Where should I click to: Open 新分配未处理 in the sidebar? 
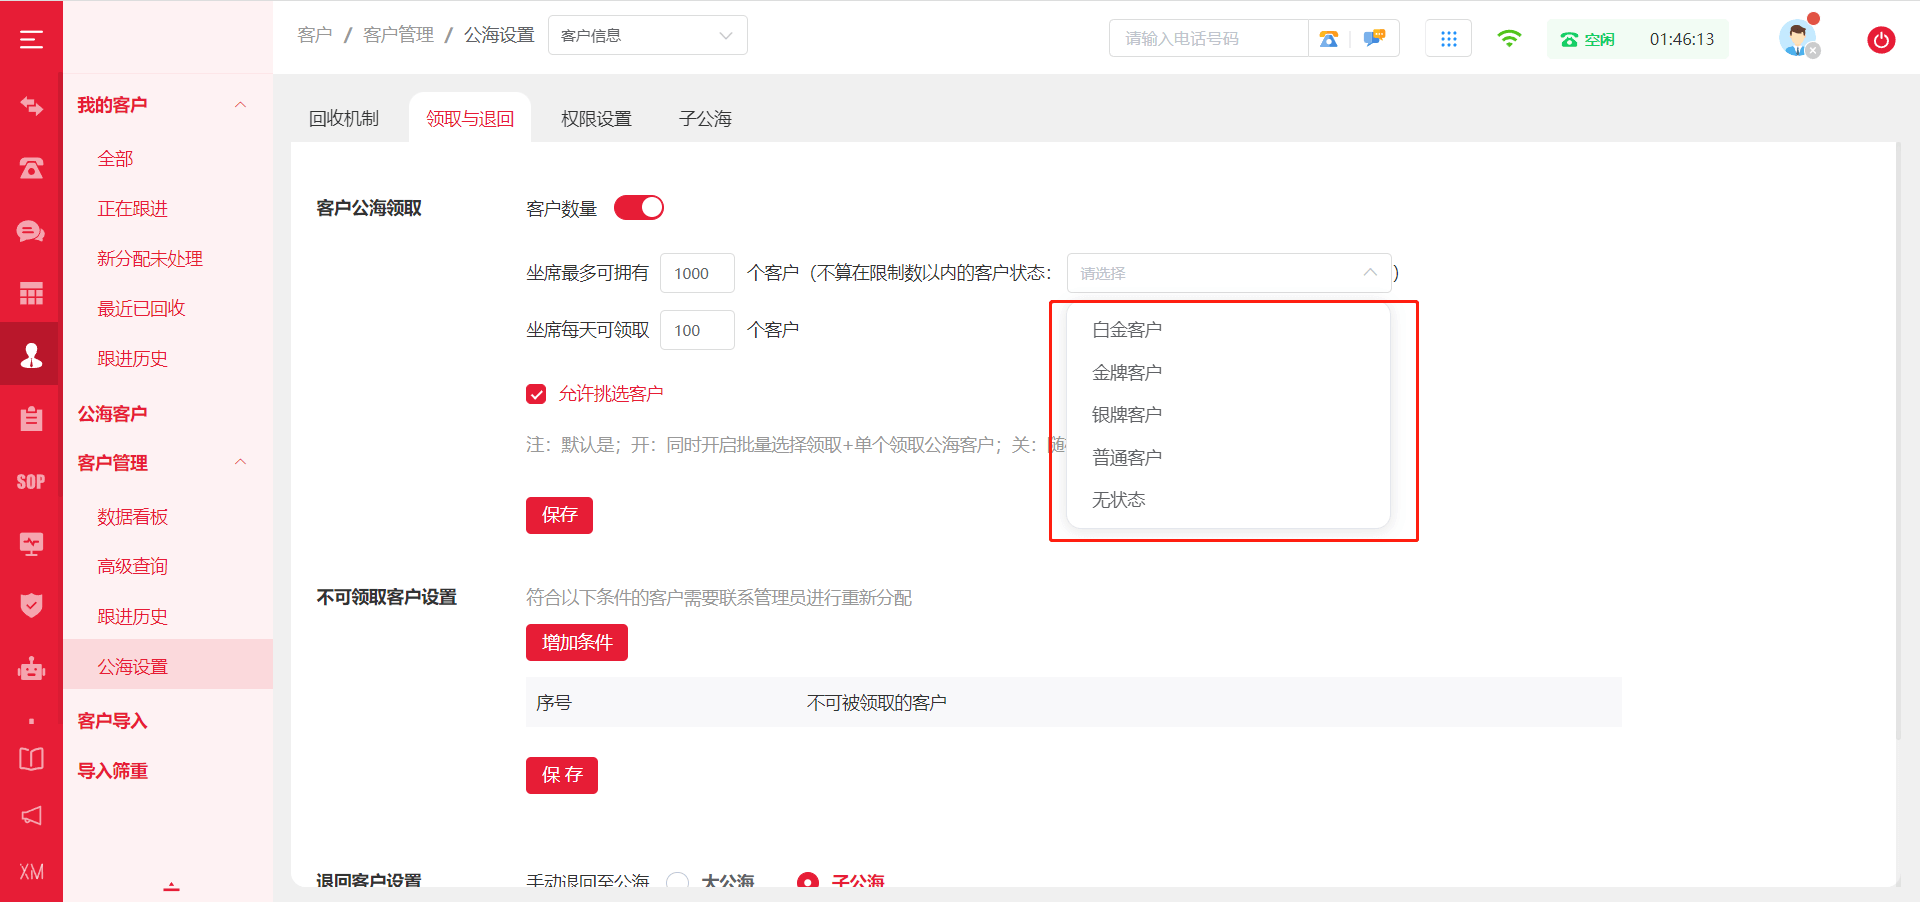[150, 259]
